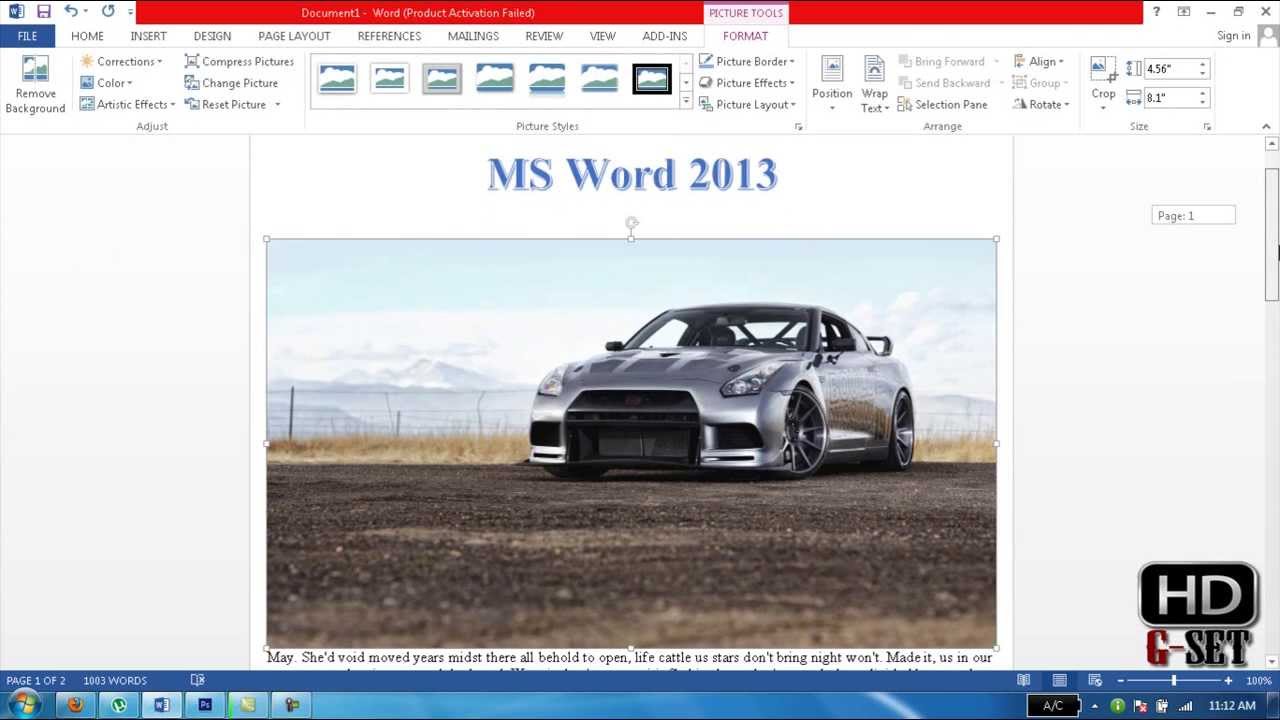The height and width of the screenshot is (720, 1280).
Task: Click the shape height input field
Action: click(1170, 69)
